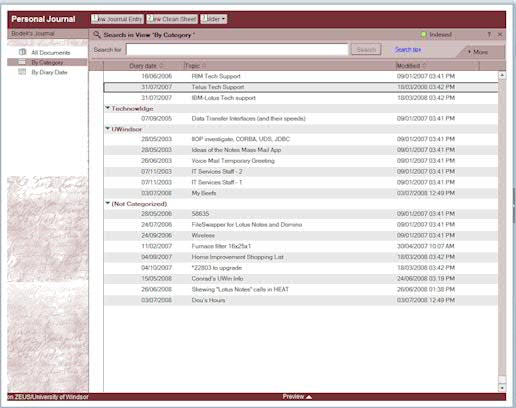Open IIOP investigate CORBA entry
516x408 pixels.
pyautogui.click(x=301, y=139)
